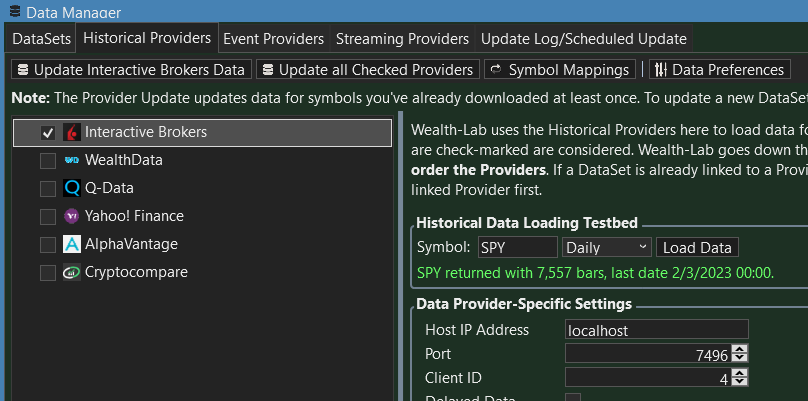808x401 pixels.
Task: Click the Load Data button
Action: (697, 248)
